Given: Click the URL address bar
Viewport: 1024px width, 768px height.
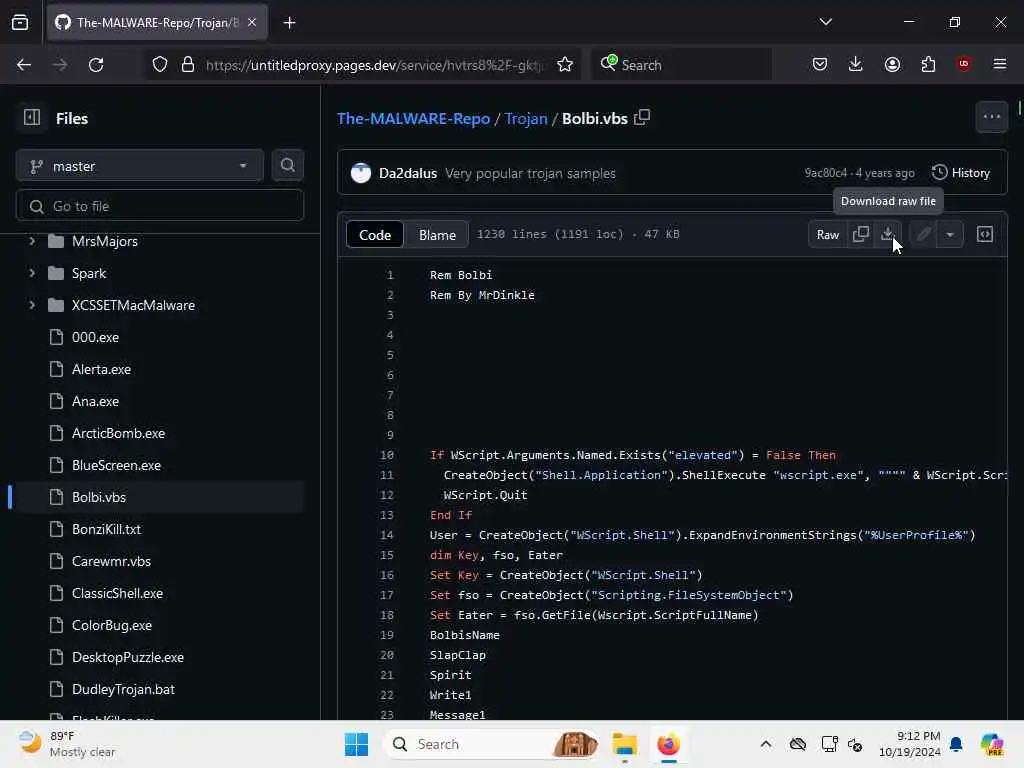Looking at the screenshot, I should tap(375, 65).
